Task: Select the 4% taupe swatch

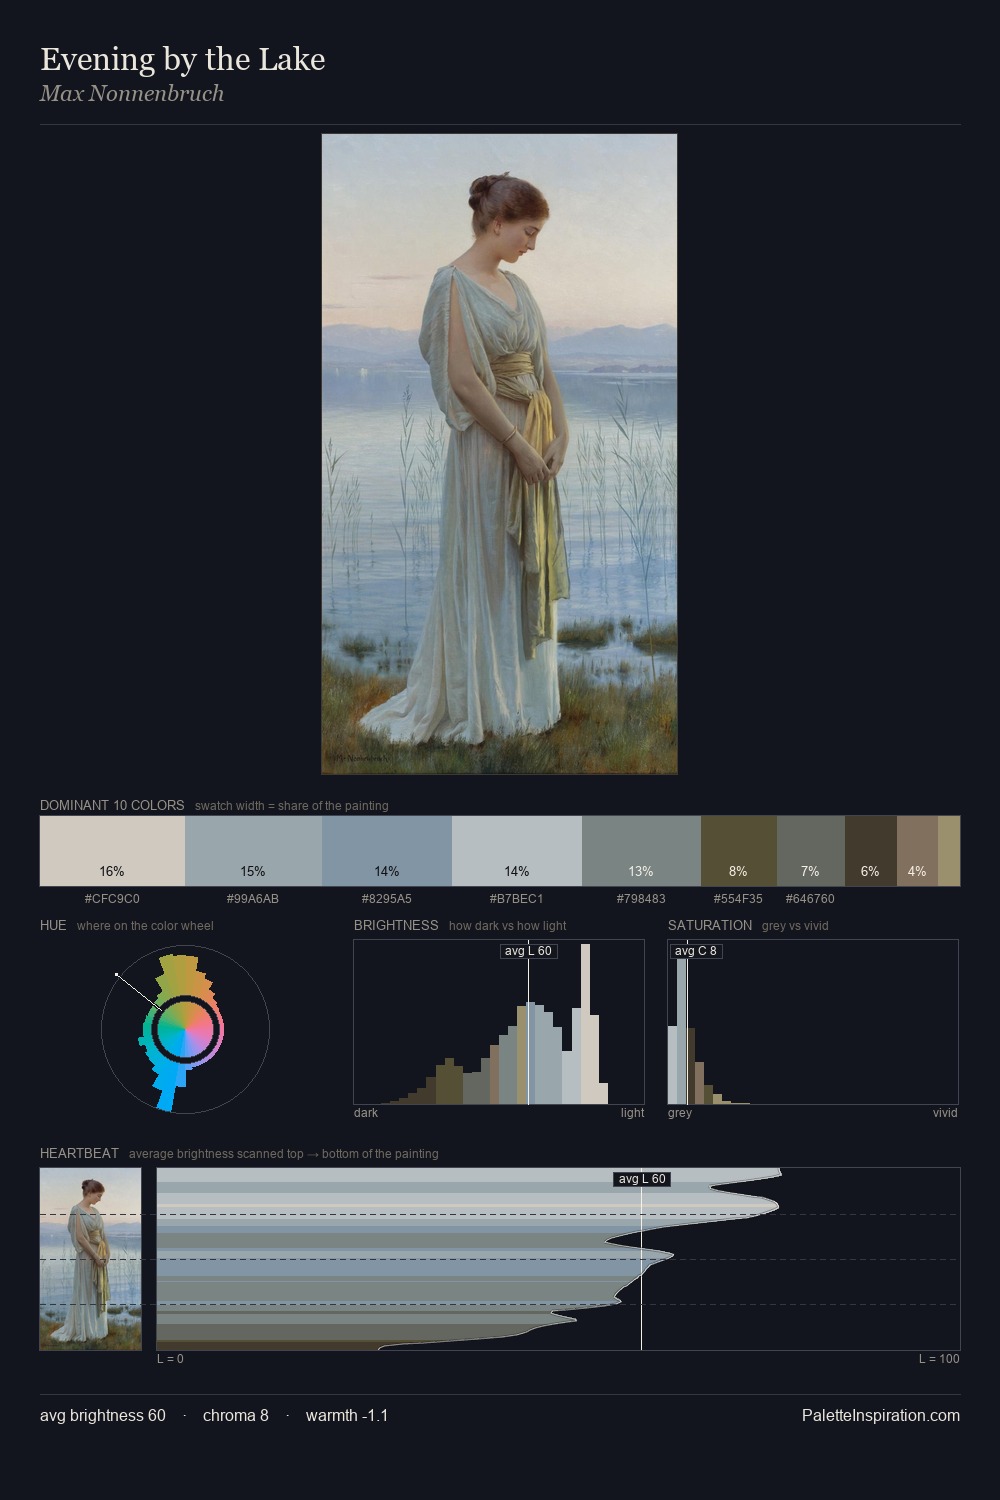Action: coord(917,851)
